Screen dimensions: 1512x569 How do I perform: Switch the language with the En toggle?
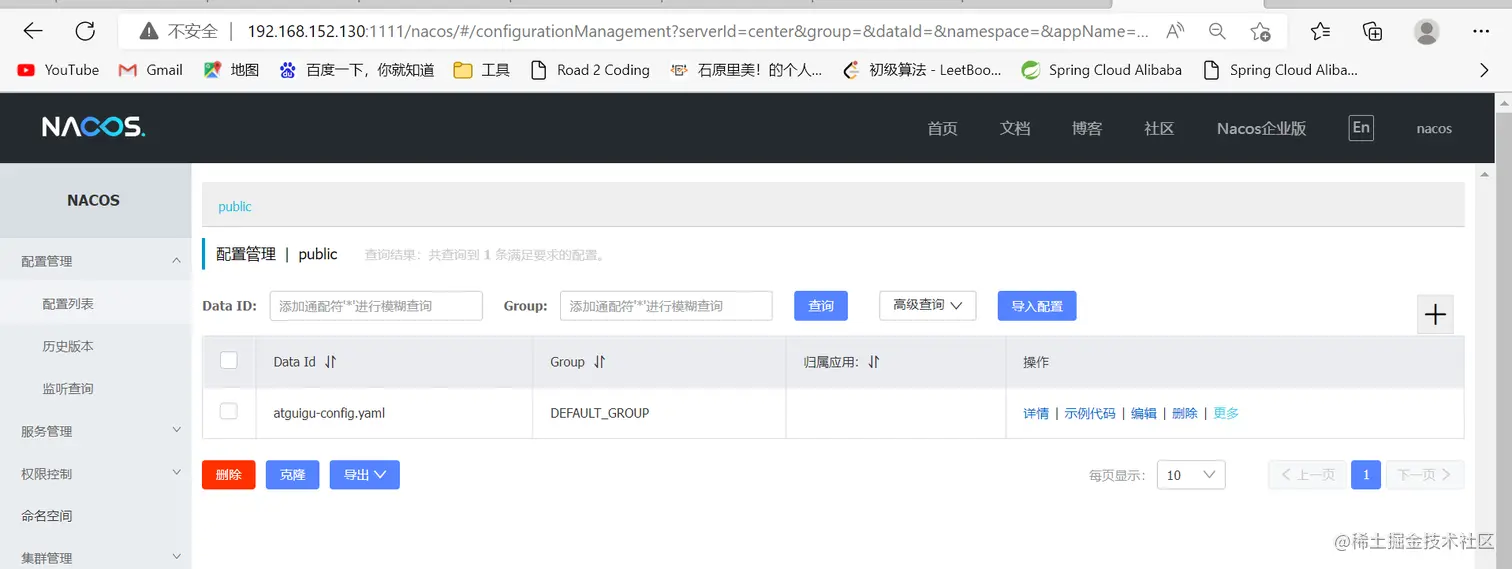pyautogui.click(x=1360, y=127)
